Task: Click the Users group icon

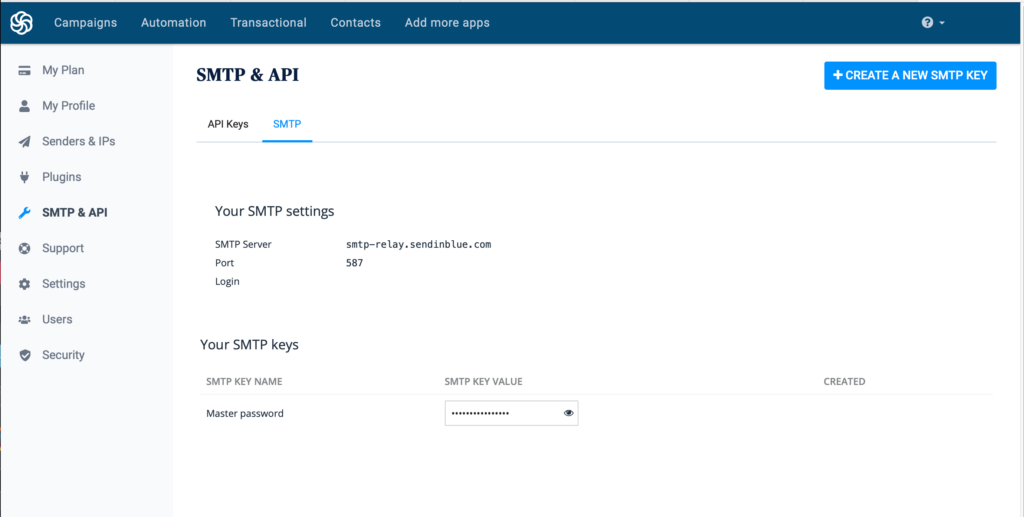Action: point(24,320)
